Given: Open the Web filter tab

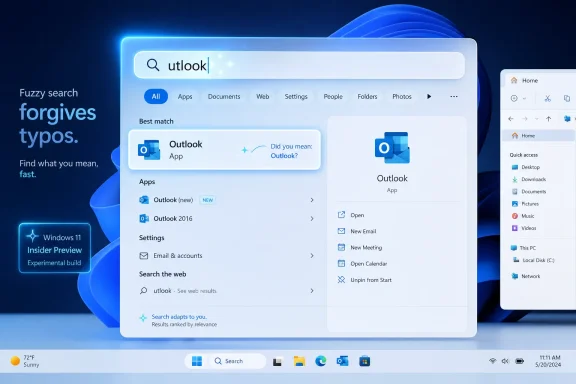Looking at the screenshot, I should pos(262,96).
